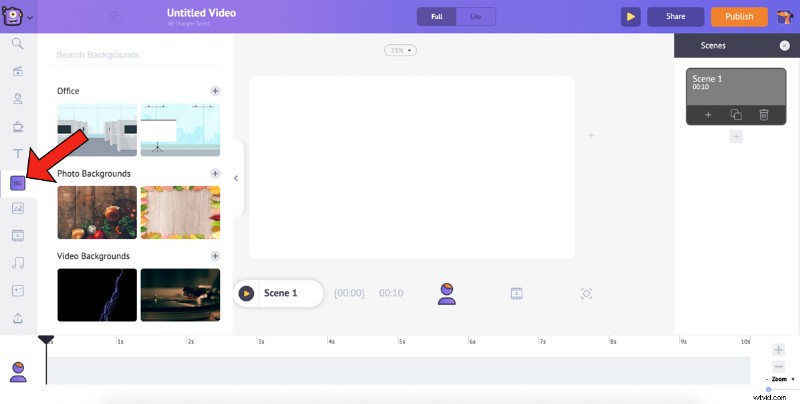The image size is (800, 404).
Task: Open the templates icon below the music note
Action: (x=18, y=291)
